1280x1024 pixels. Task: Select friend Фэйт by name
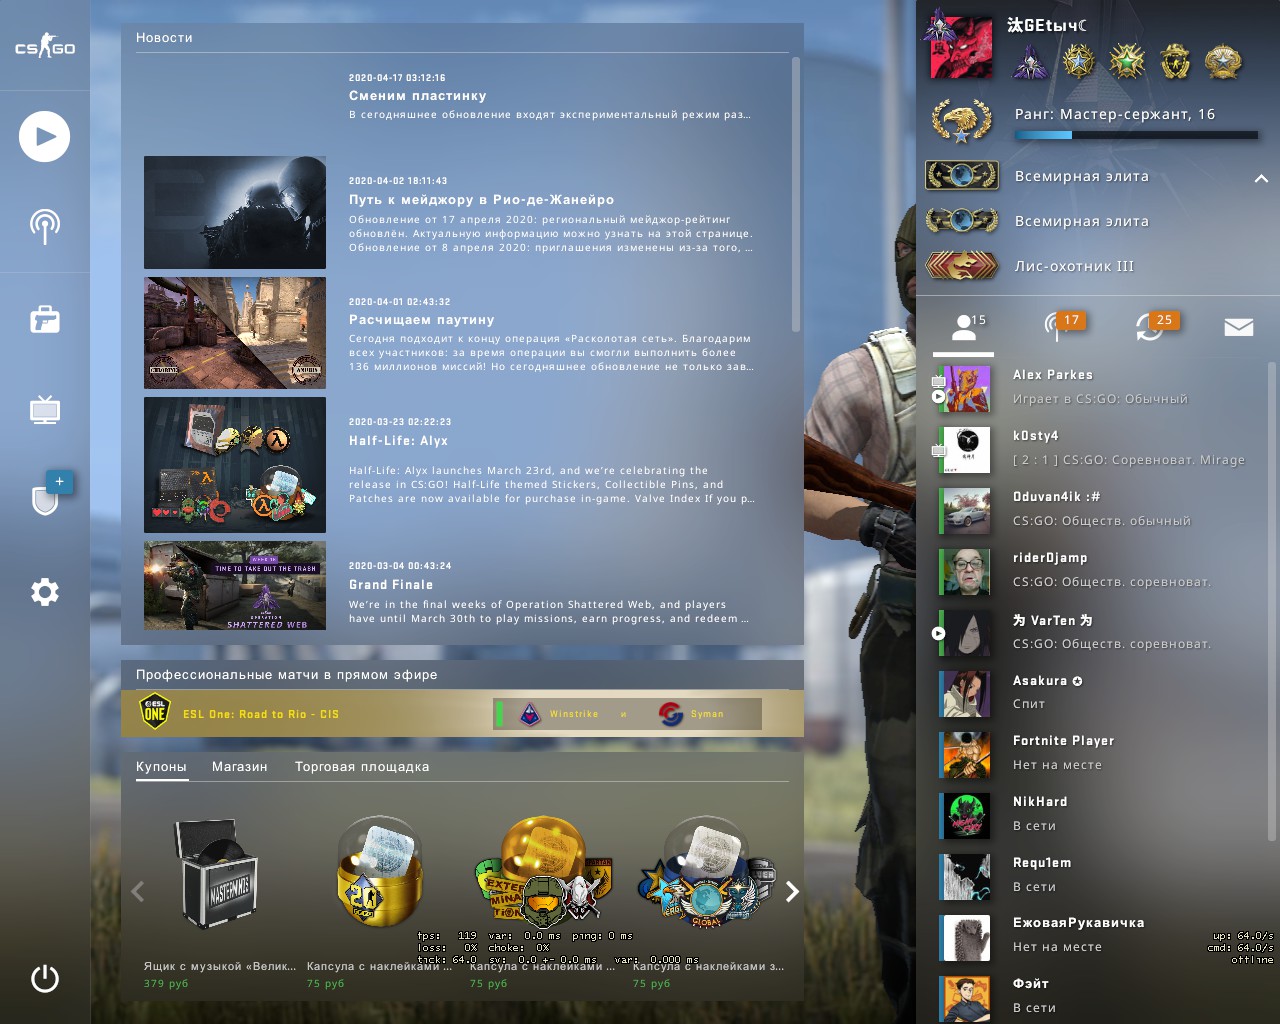pyautogui.click(x=1031, y=984)
